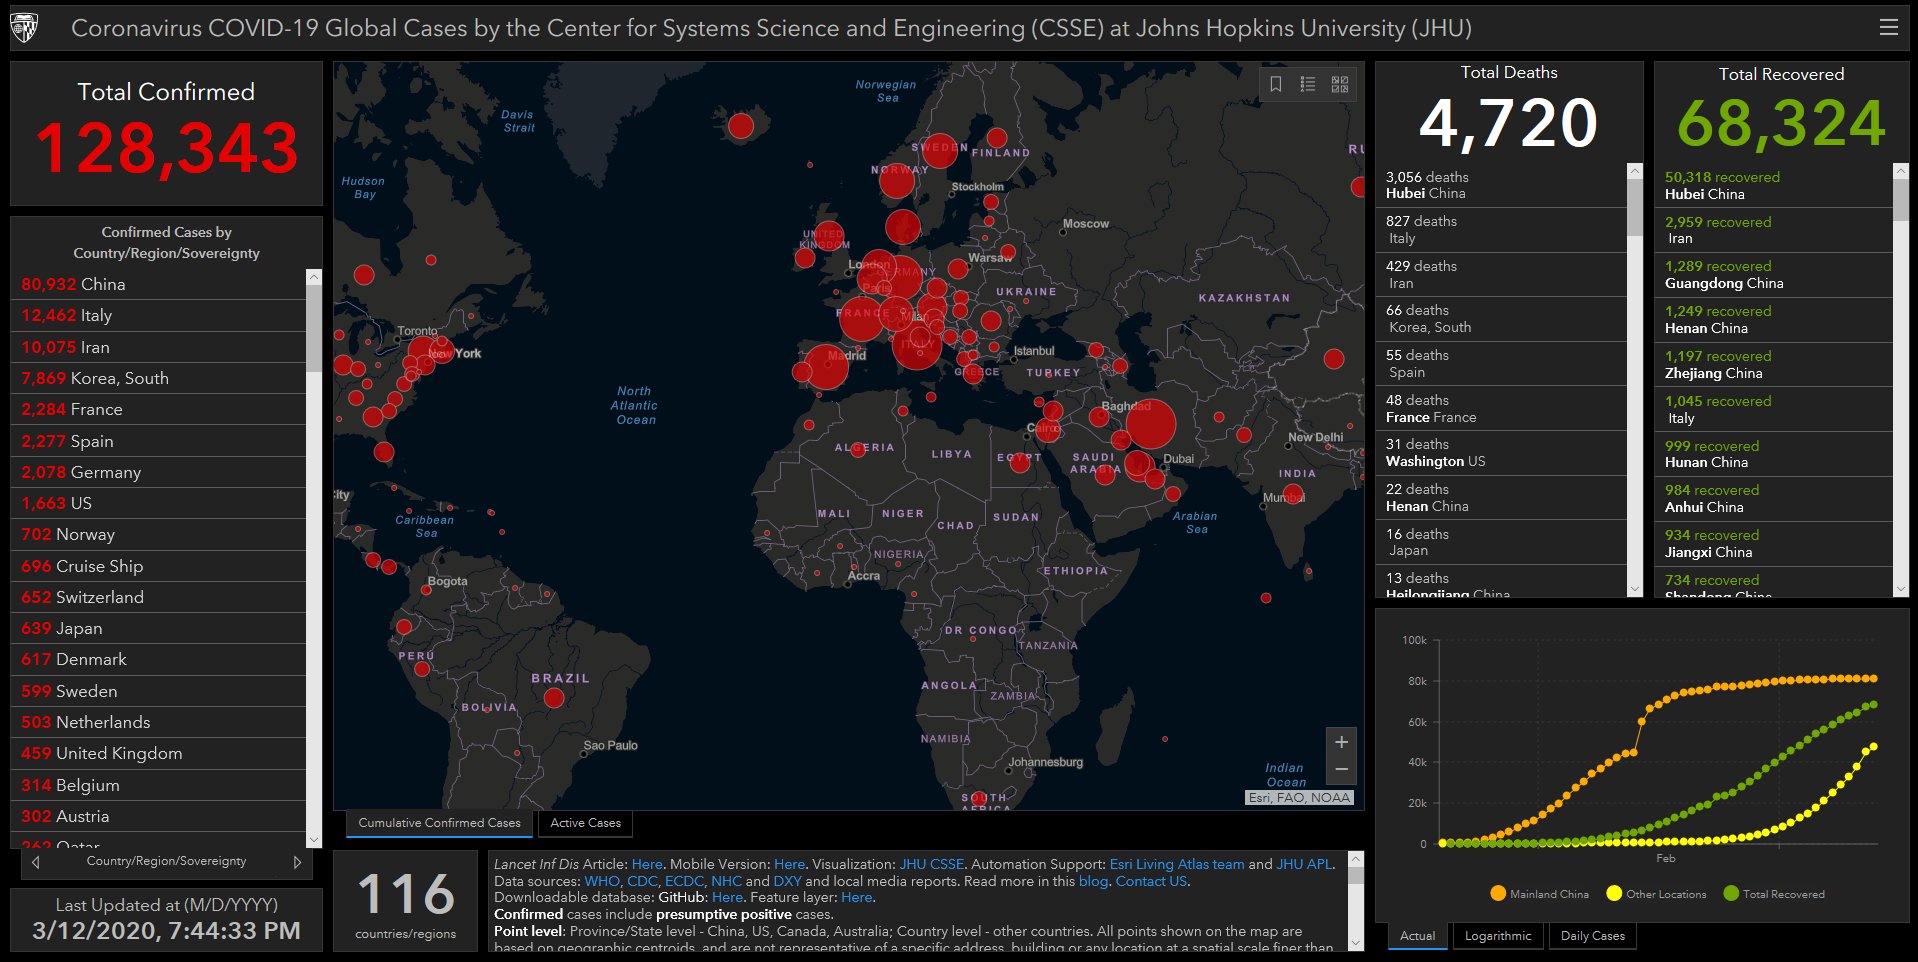
Task: Click the up arrow of recovered list scrollbar
Action: [x=1901, y=171]
